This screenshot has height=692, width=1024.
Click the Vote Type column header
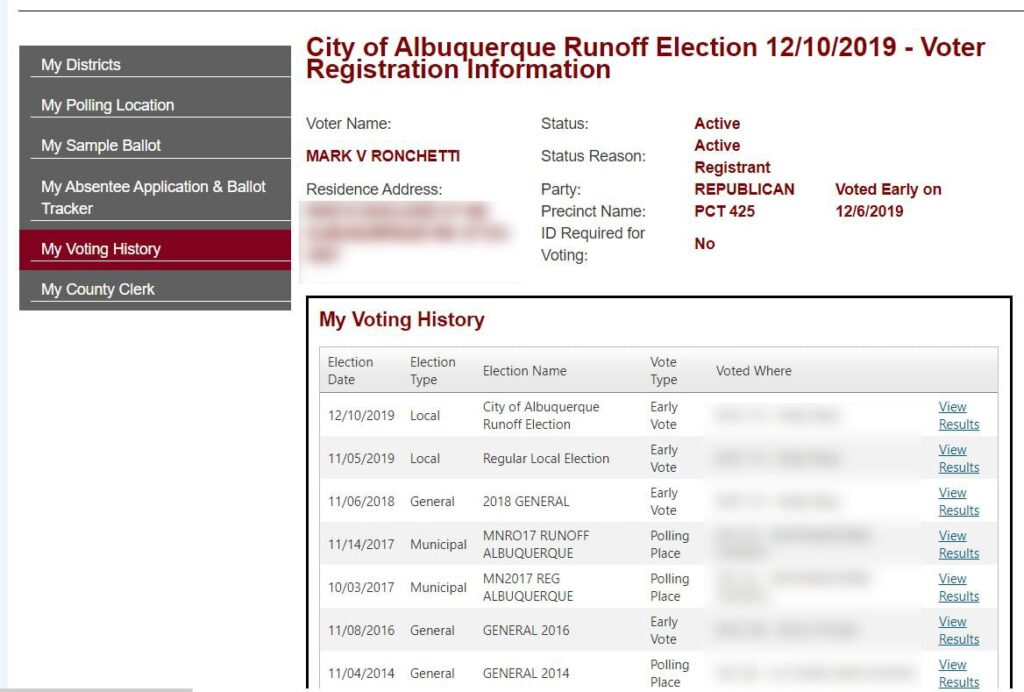(664, 371)
